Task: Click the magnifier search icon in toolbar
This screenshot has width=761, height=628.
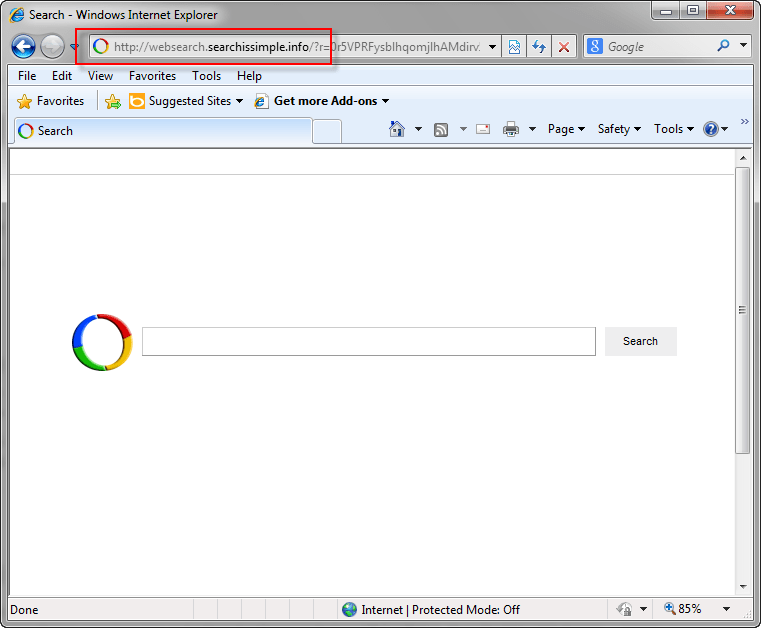Action: pos(723,46)
